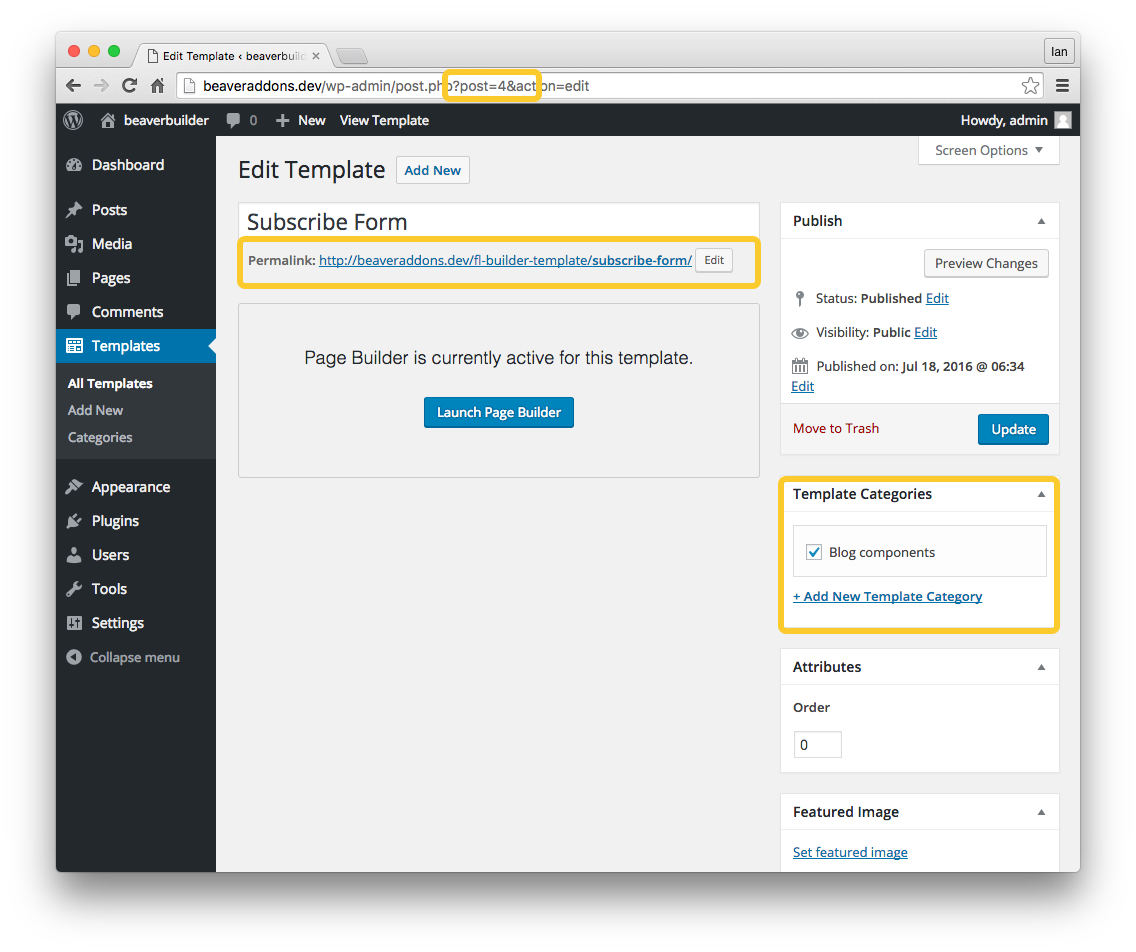Screen dimensions: 1136x952
Task: Collapse the Attributes panel
Action: [x=1041, y=667]
